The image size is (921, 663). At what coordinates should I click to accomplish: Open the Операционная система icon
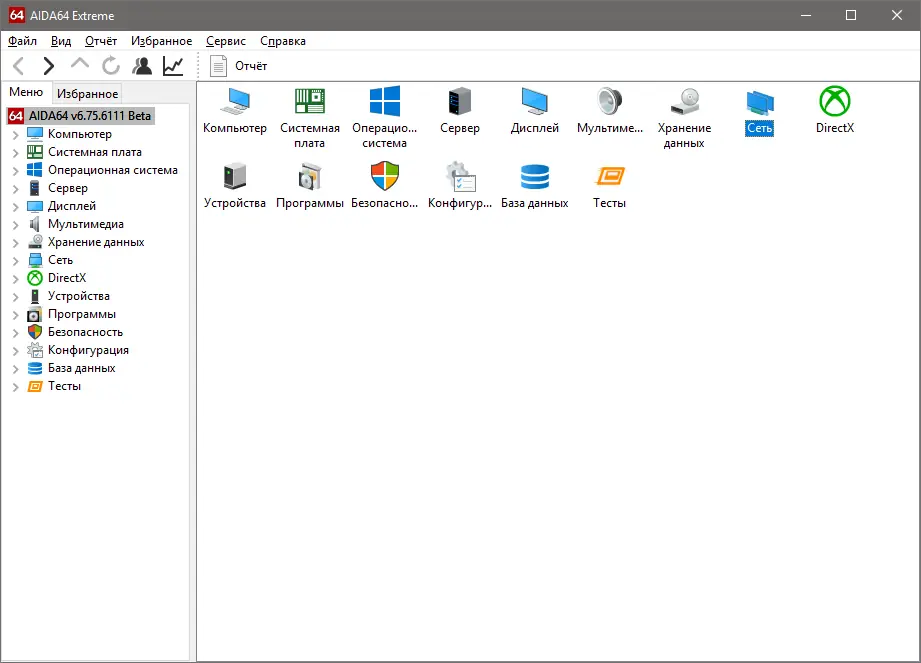coord(384,105)
